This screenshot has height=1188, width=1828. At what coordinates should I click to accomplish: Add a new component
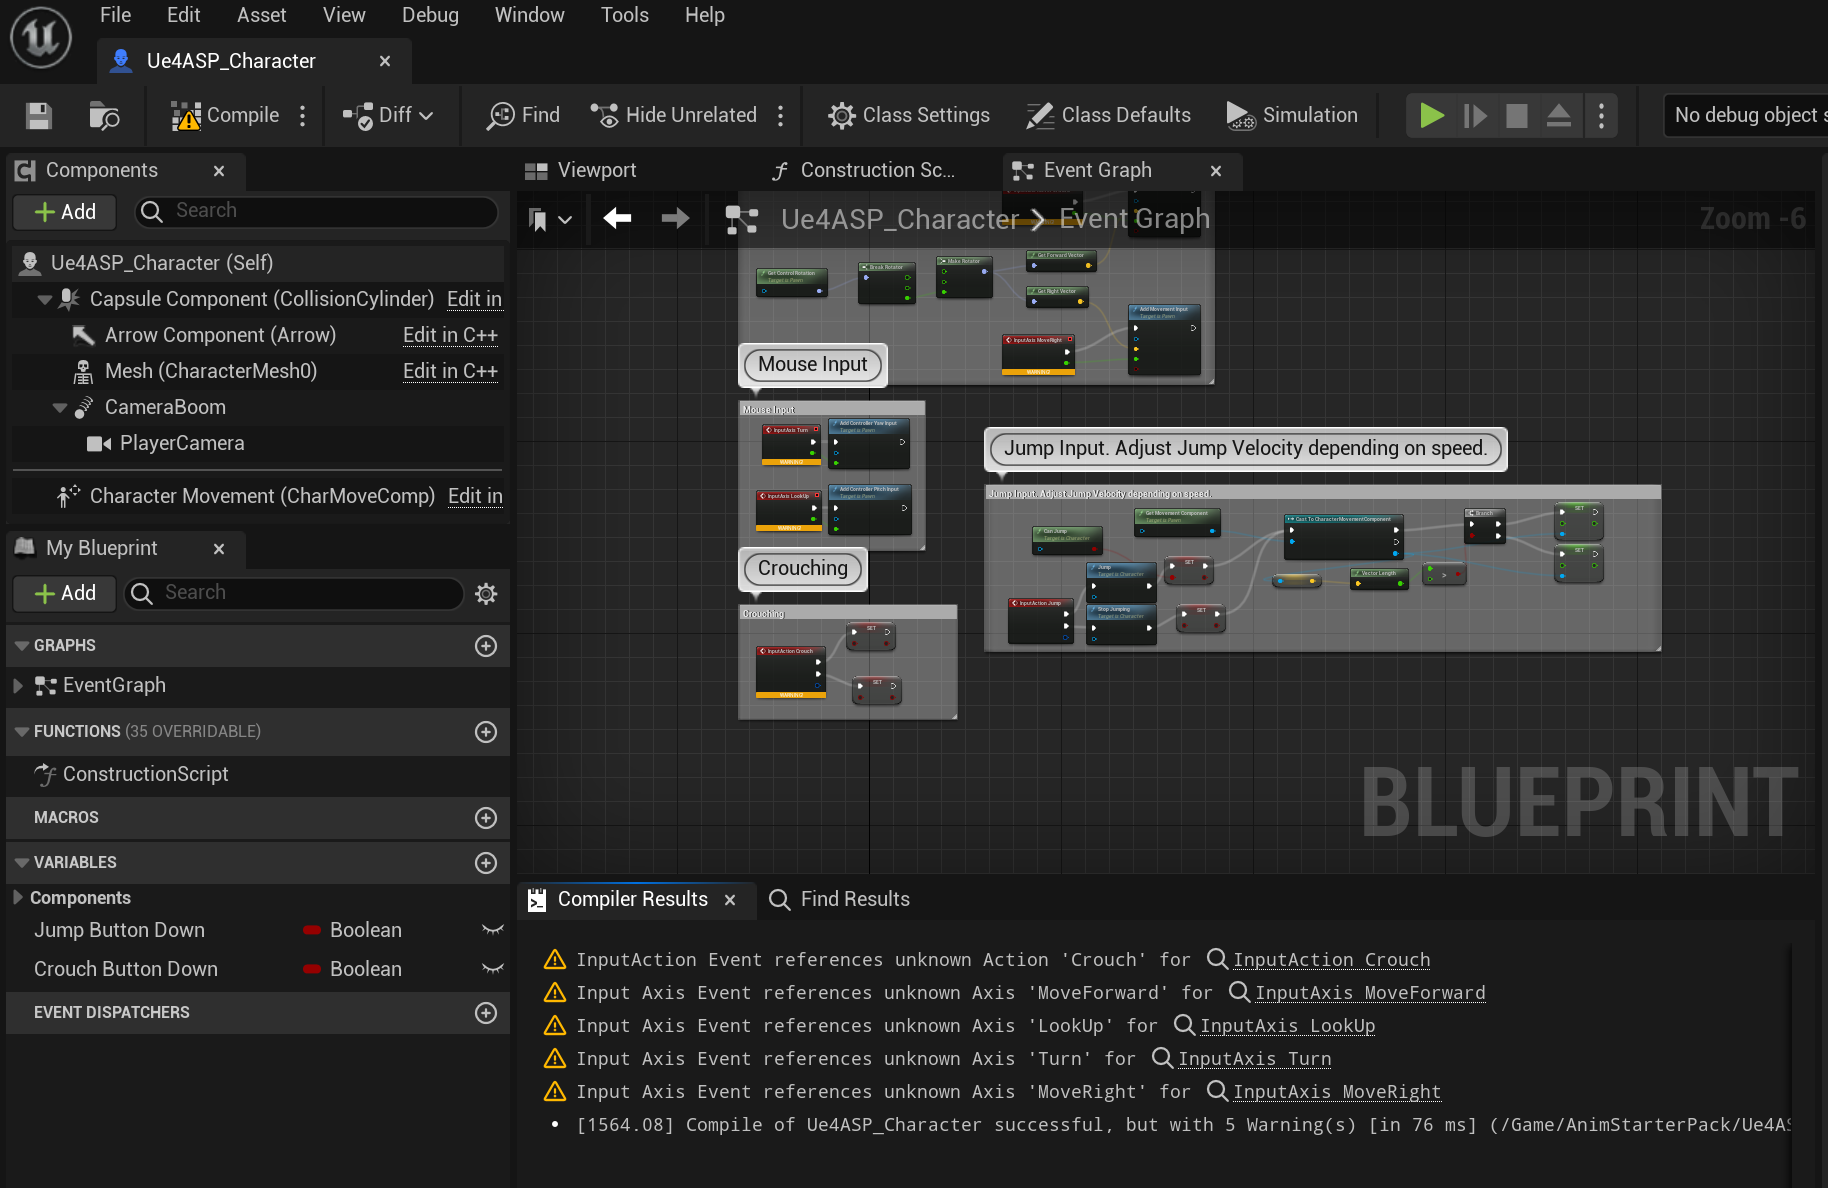[x=65, y=212]
